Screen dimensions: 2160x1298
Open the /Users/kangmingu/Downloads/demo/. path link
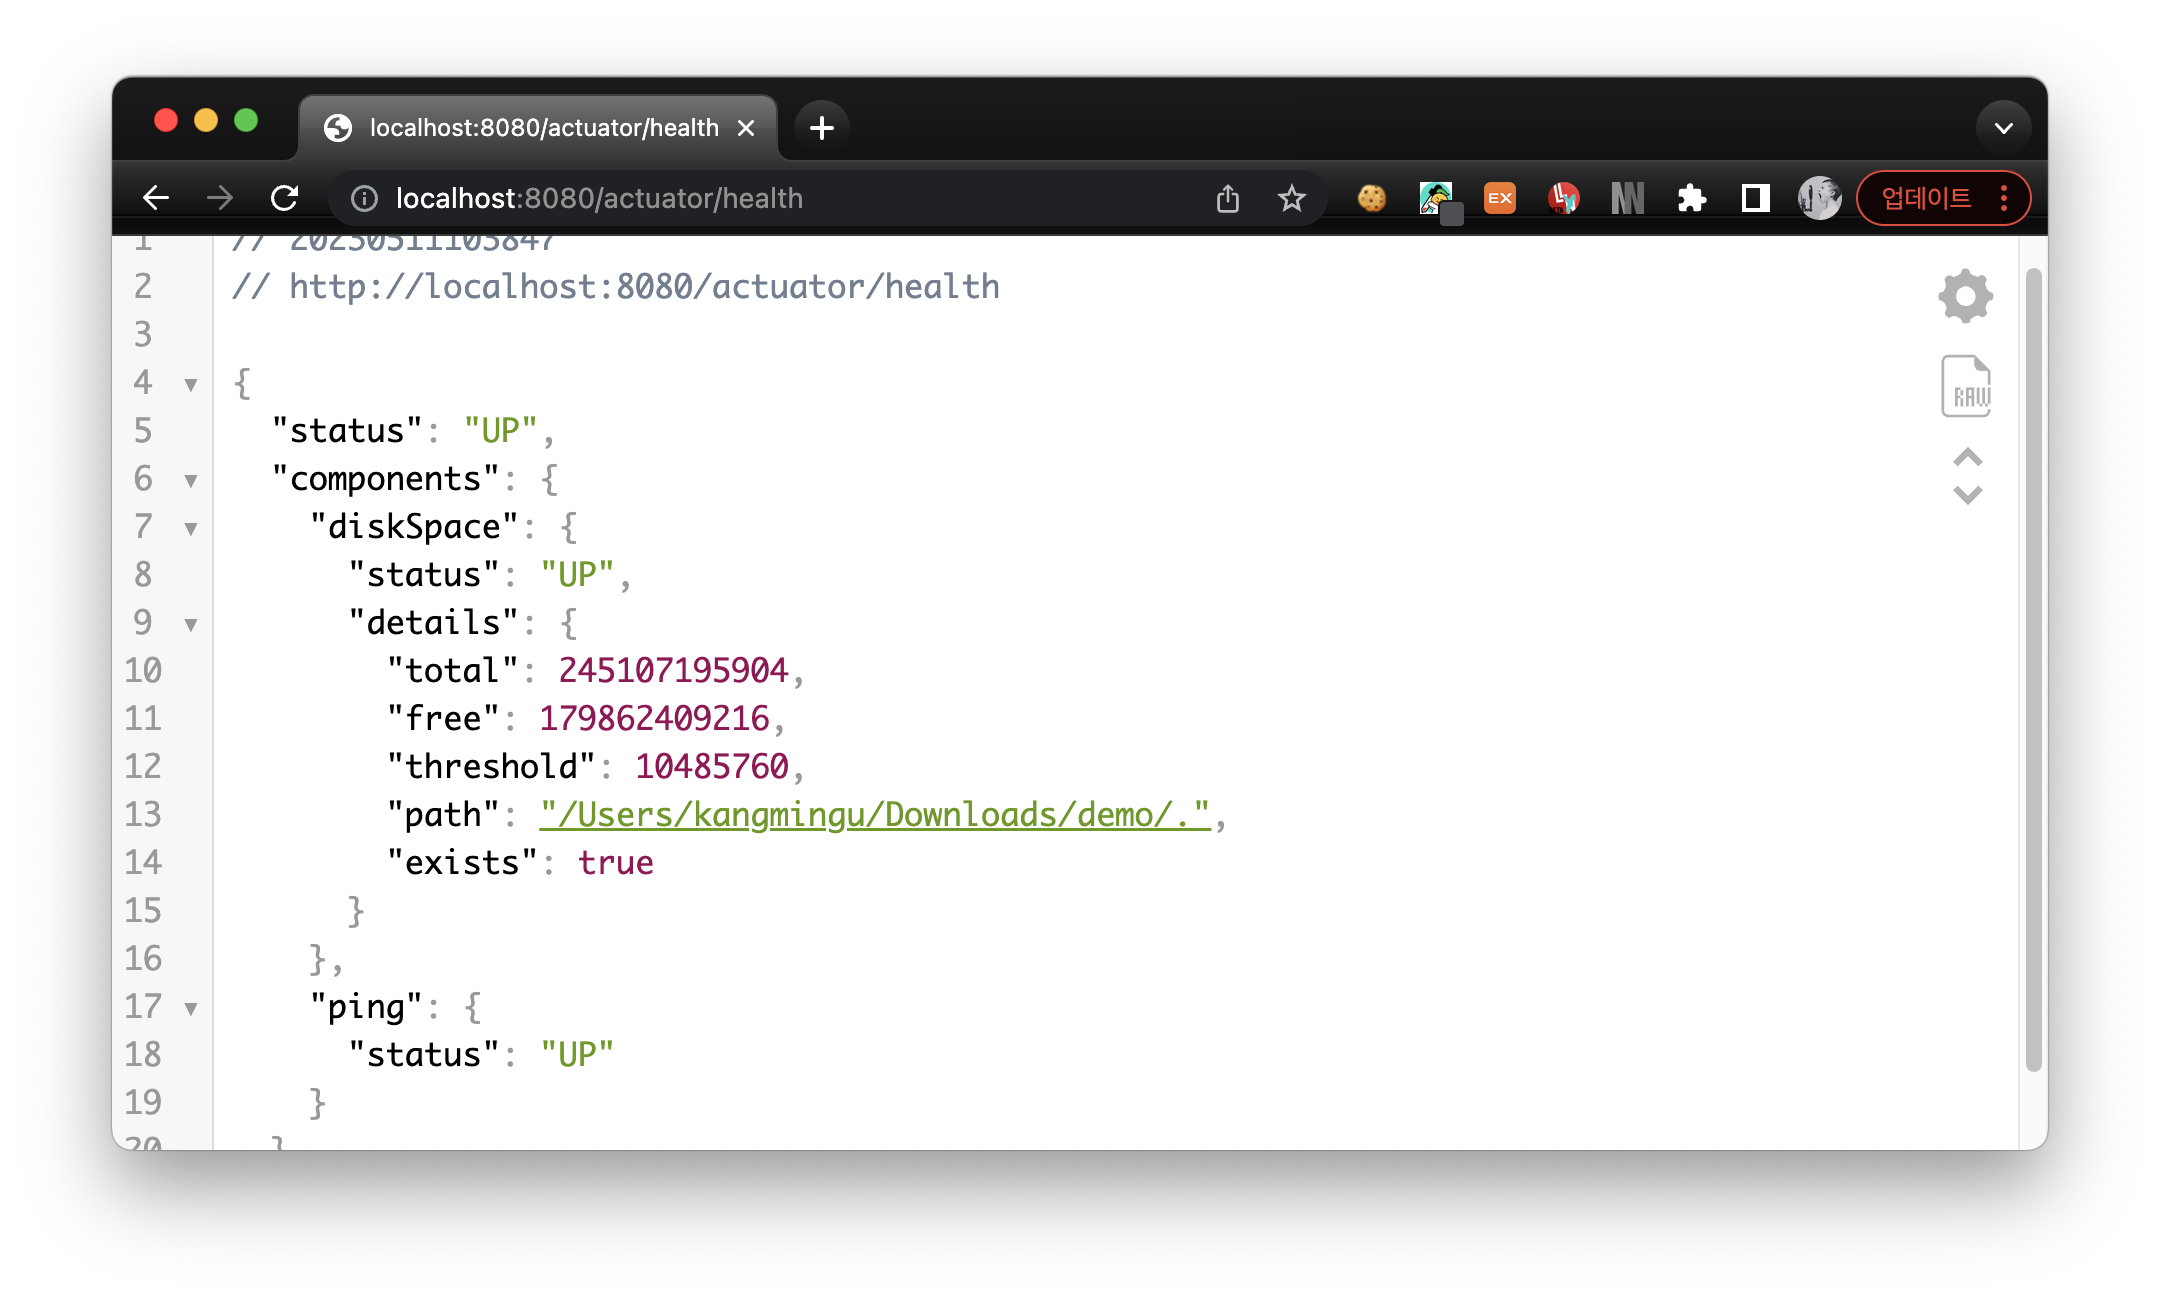click(874, 815)
